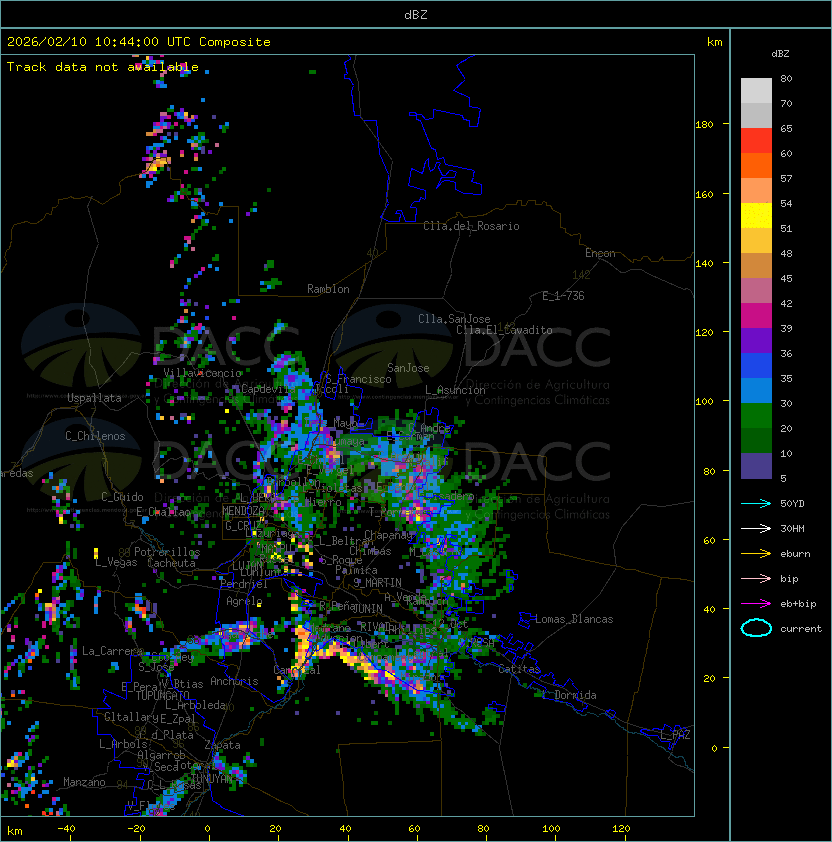Click the 'L_Vegas' map label
This screenshot has height=842, width=832.
click(116, 563)
